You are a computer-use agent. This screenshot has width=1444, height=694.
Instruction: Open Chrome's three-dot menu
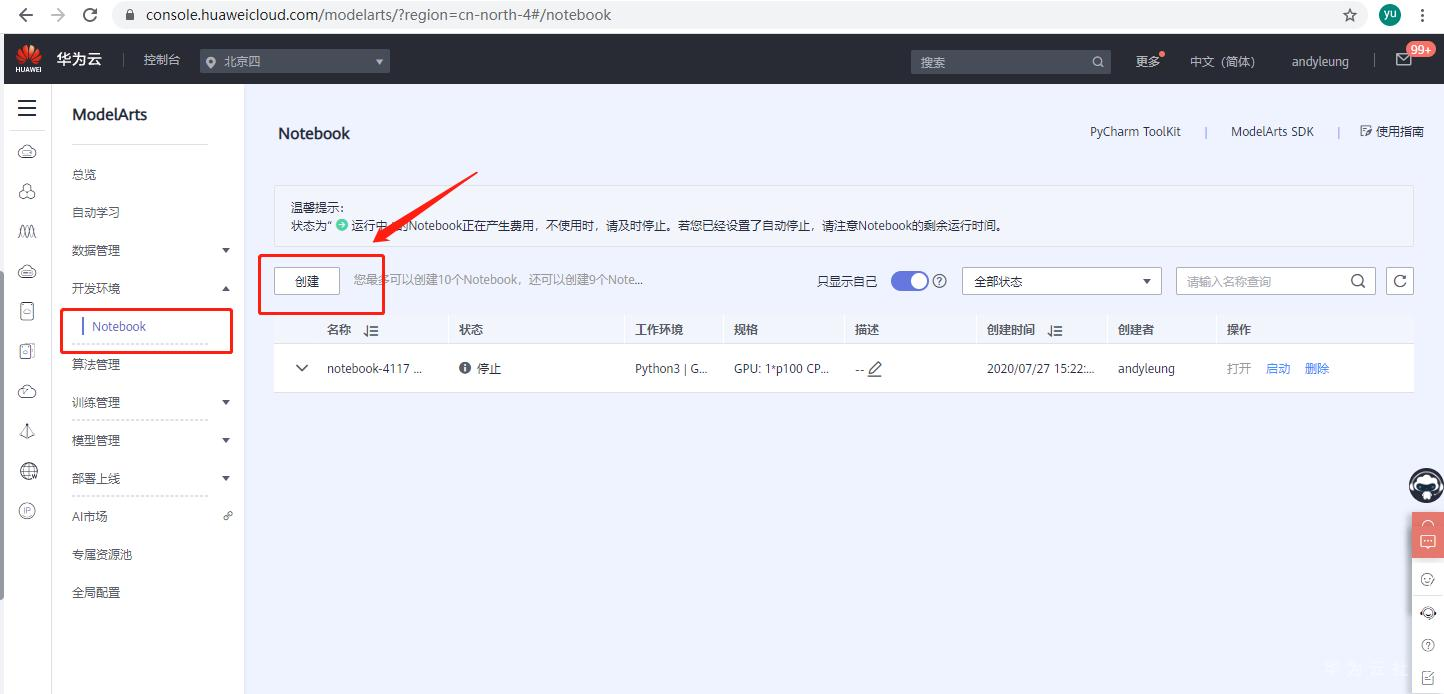click(1423, 15)
